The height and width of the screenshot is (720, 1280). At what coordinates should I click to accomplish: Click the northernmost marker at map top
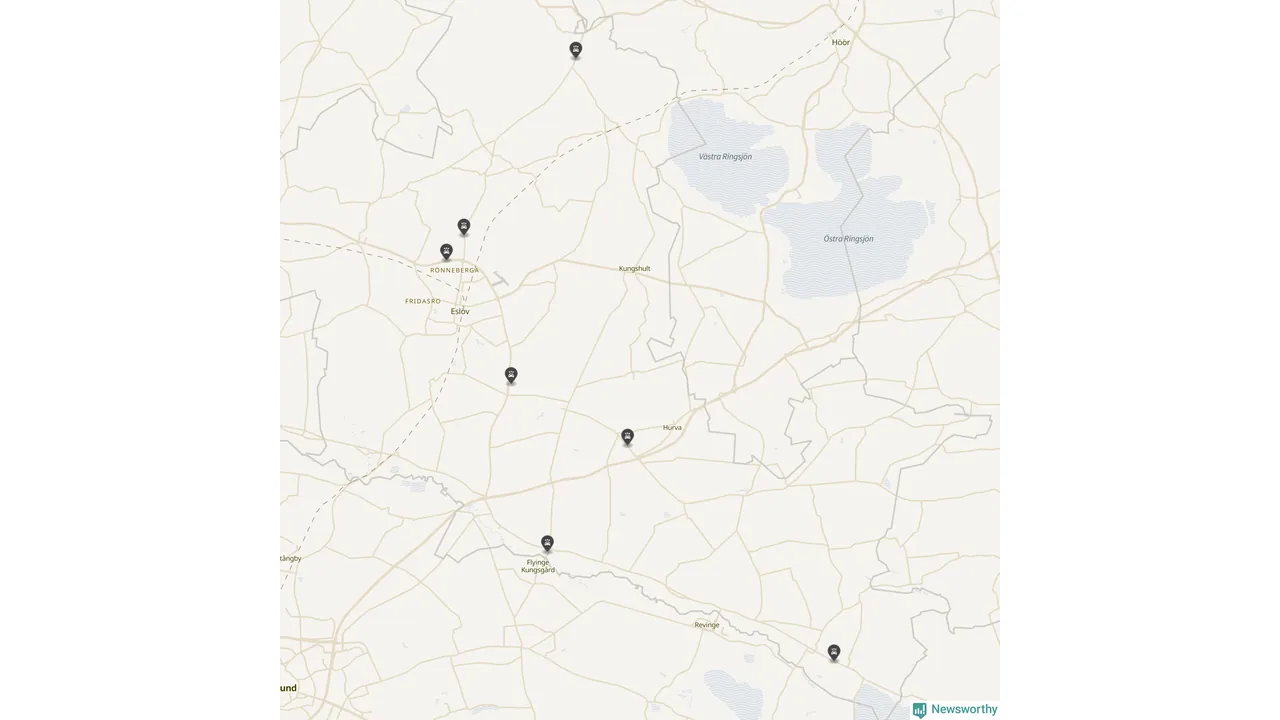coord(575,49)
